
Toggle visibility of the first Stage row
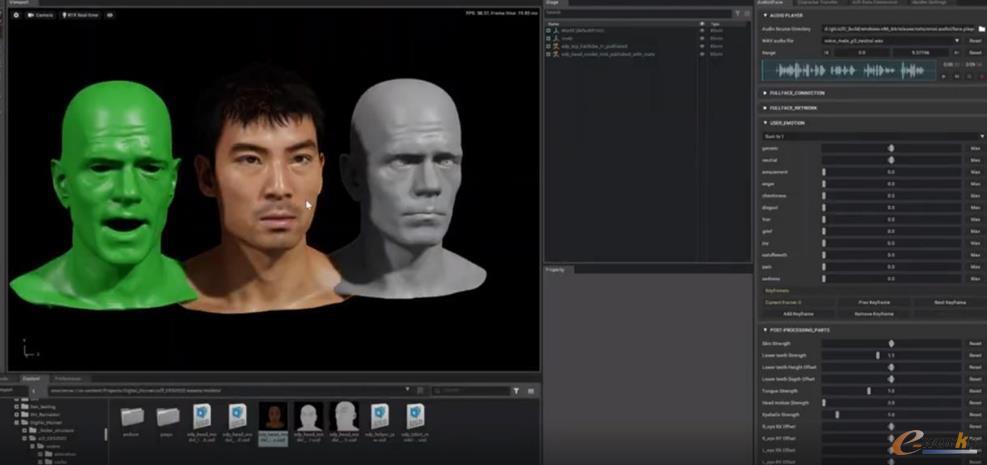(x=702, y=30)
